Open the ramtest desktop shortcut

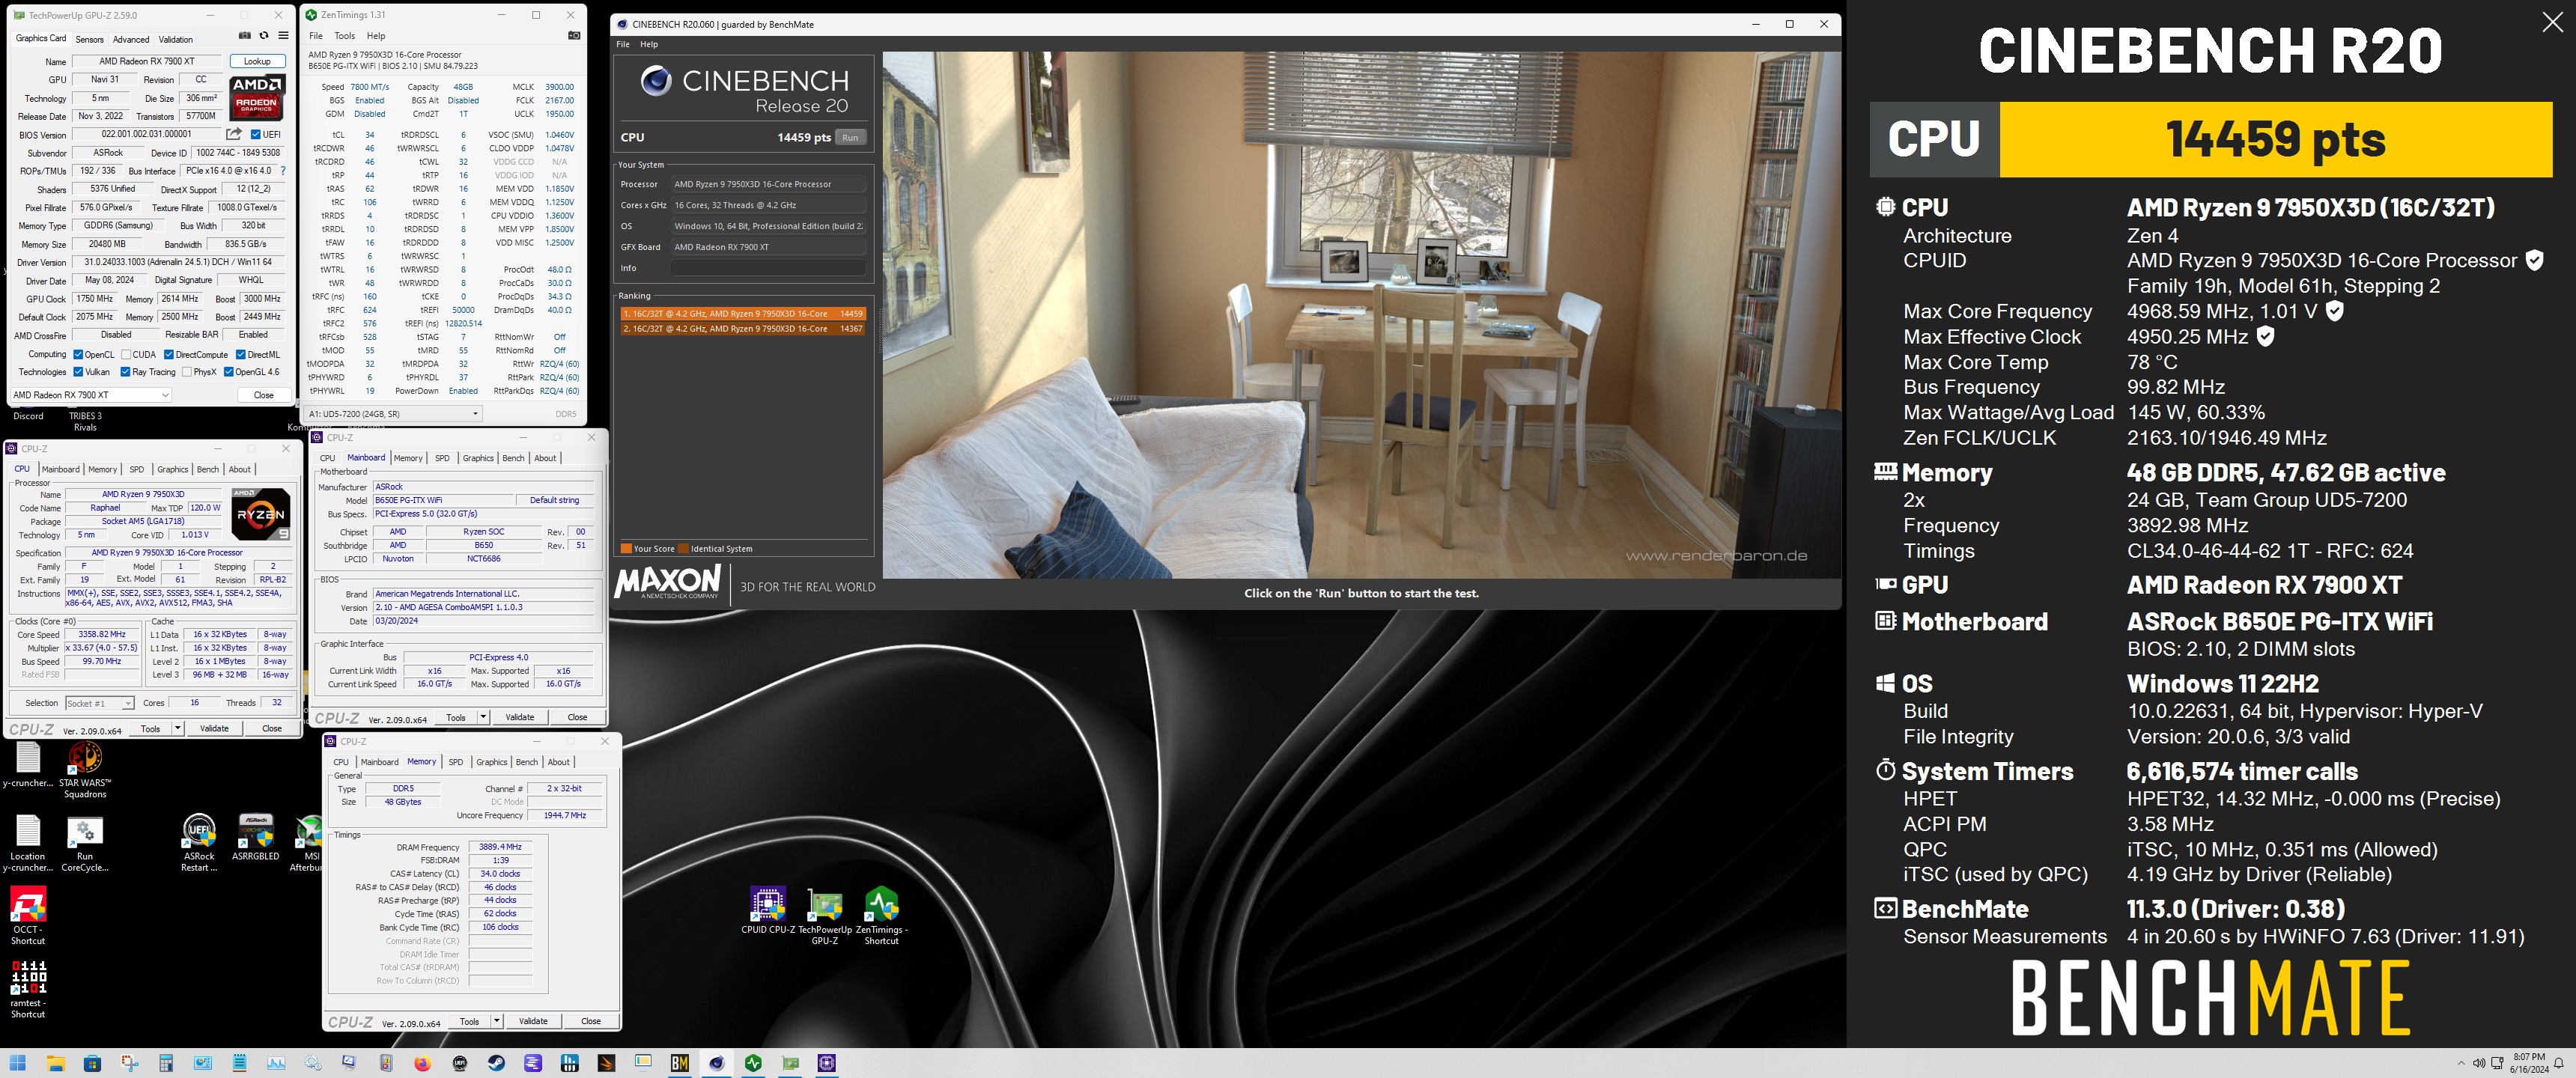pyautogui.click(x=28, y=989)
